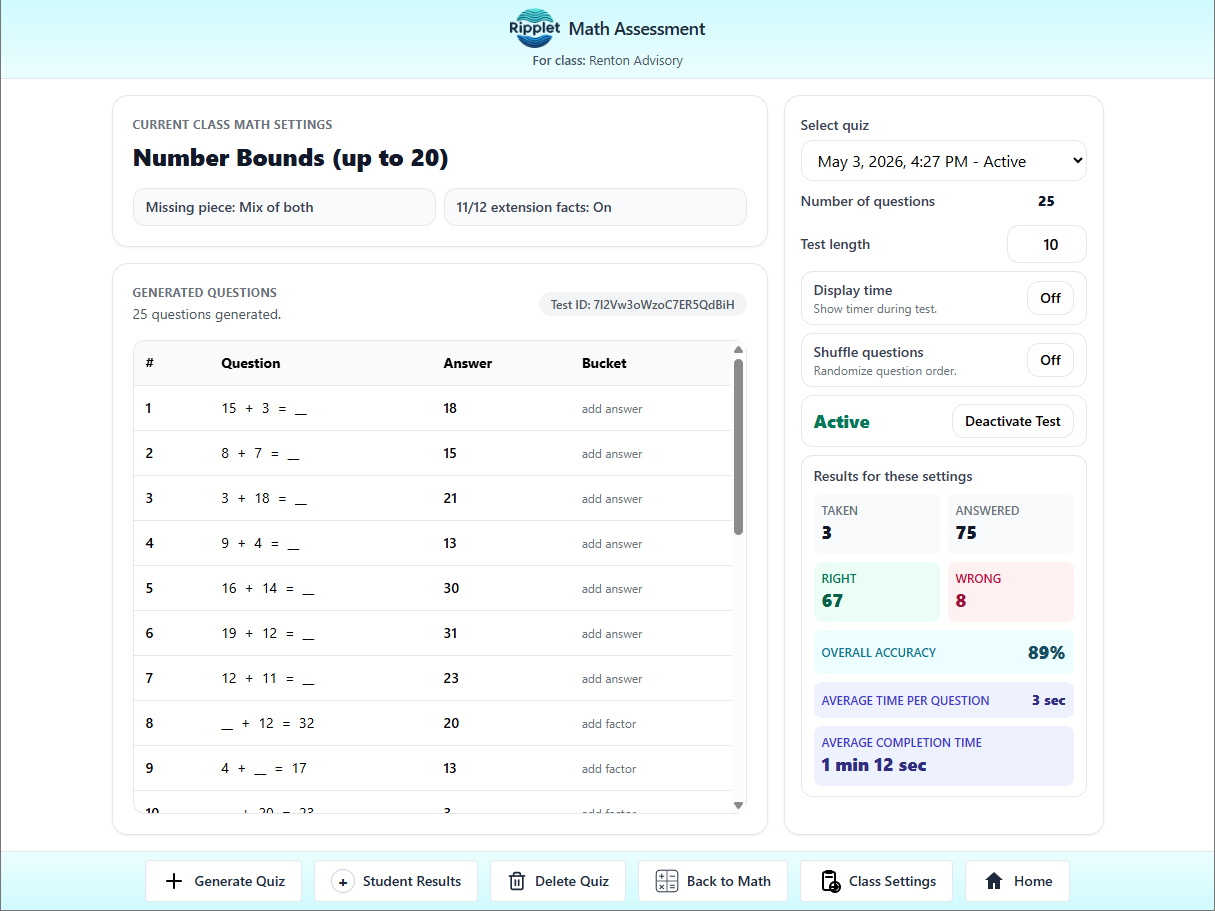
Task: Click the TAKEN 3 stat card
Action: click(876, 524)
